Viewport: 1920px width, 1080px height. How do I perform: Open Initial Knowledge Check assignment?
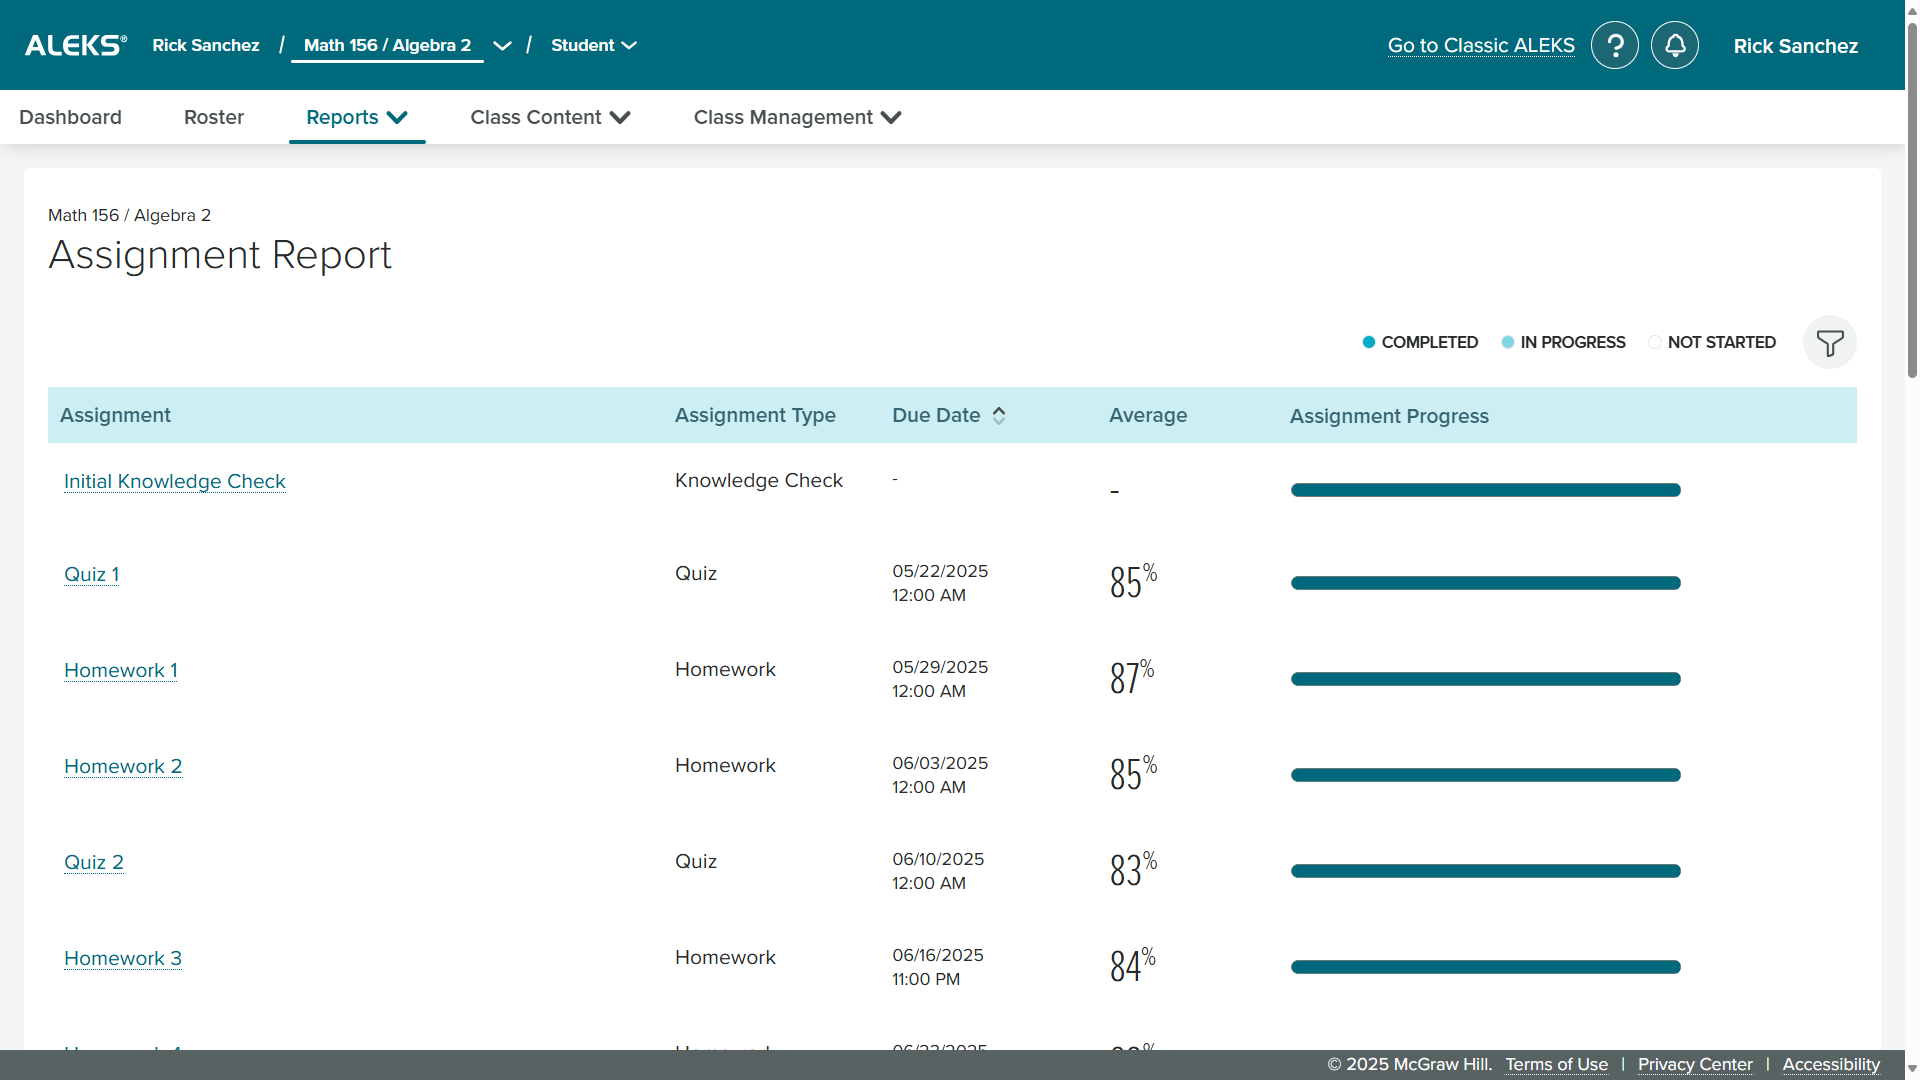(175, 481)
